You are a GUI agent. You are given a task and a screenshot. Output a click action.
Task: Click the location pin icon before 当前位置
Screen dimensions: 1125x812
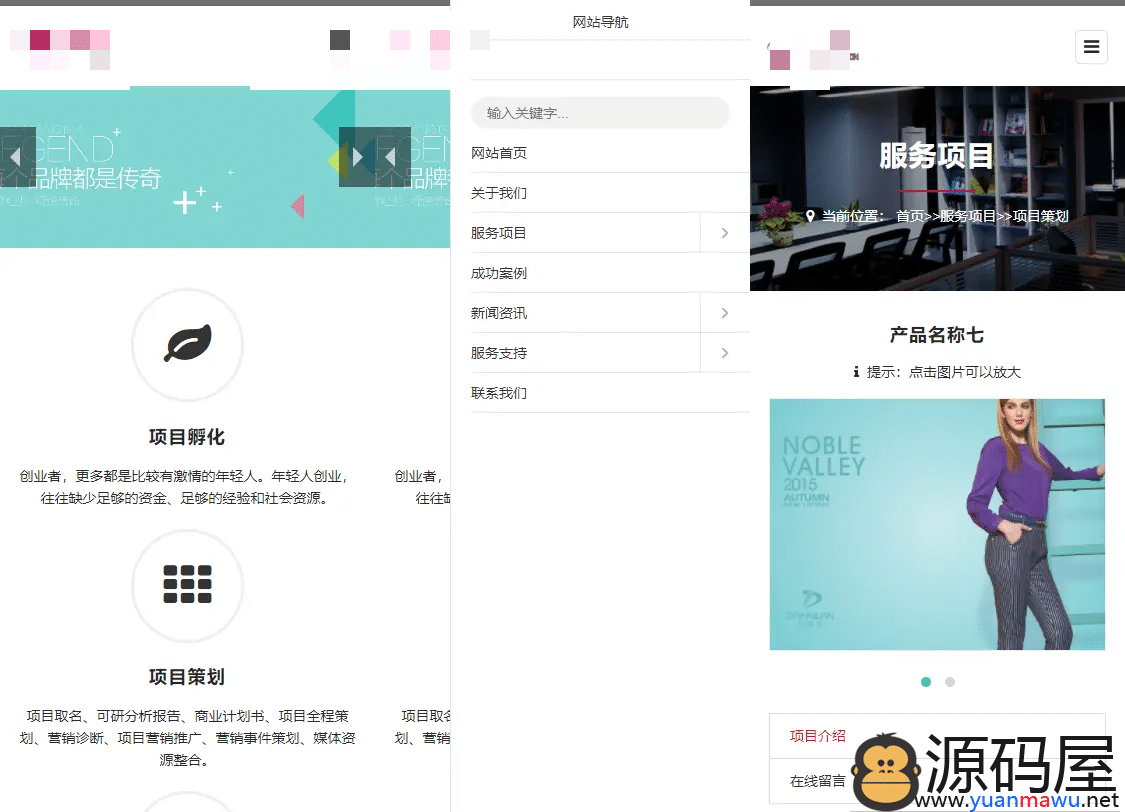point(810,216)
